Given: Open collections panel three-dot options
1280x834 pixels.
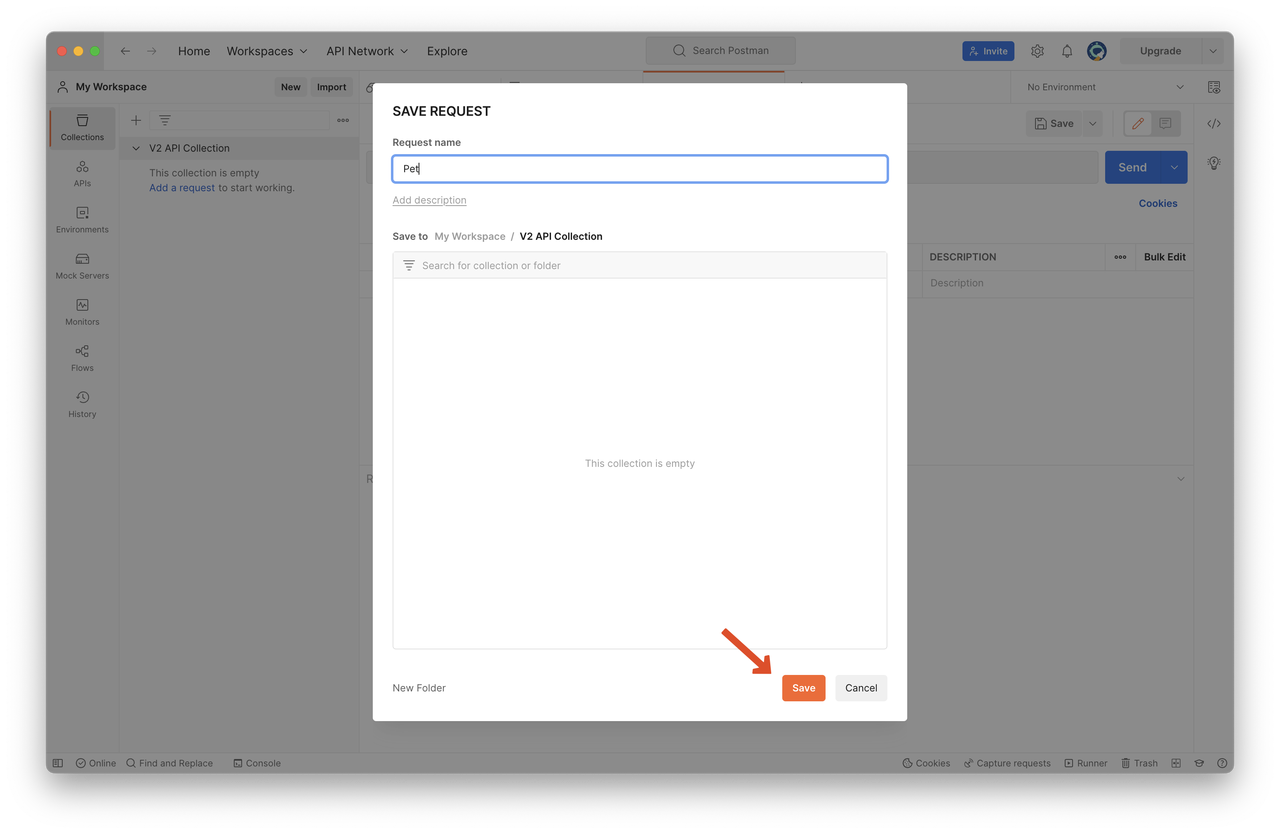Looking at the screenshot, I should click(343, 120).
